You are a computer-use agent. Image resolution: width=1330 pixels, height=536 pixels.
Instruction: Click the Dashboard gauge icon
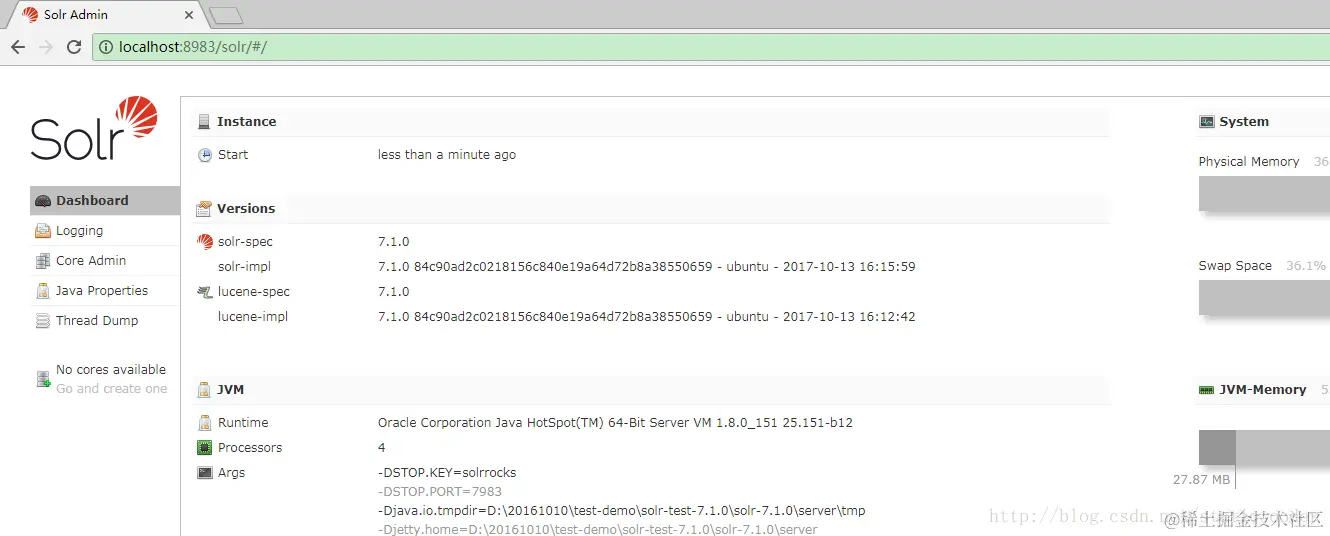click(43, 201)
